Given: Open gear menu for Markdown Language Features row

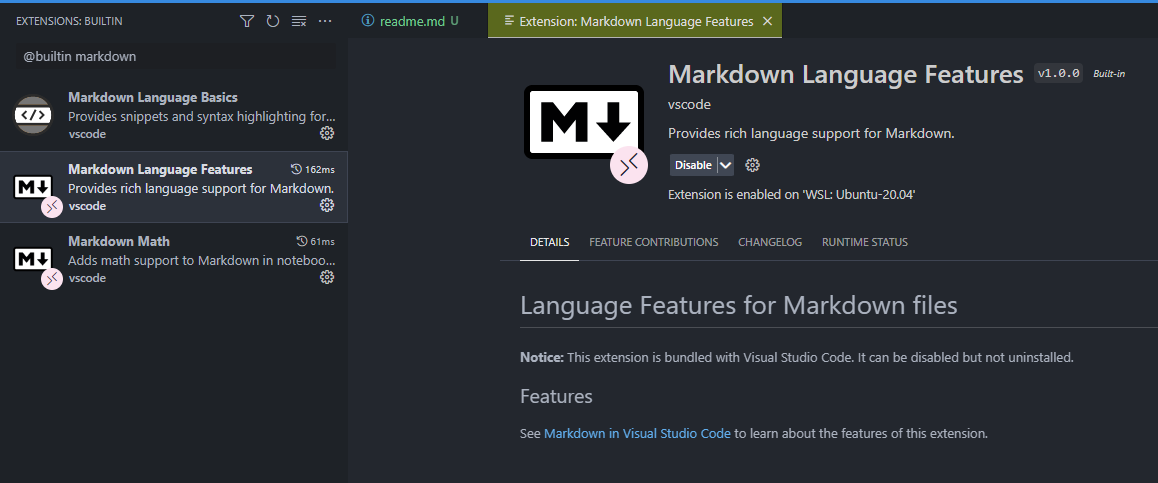Looking at the screenshot, I should click(x=326, y=205).
